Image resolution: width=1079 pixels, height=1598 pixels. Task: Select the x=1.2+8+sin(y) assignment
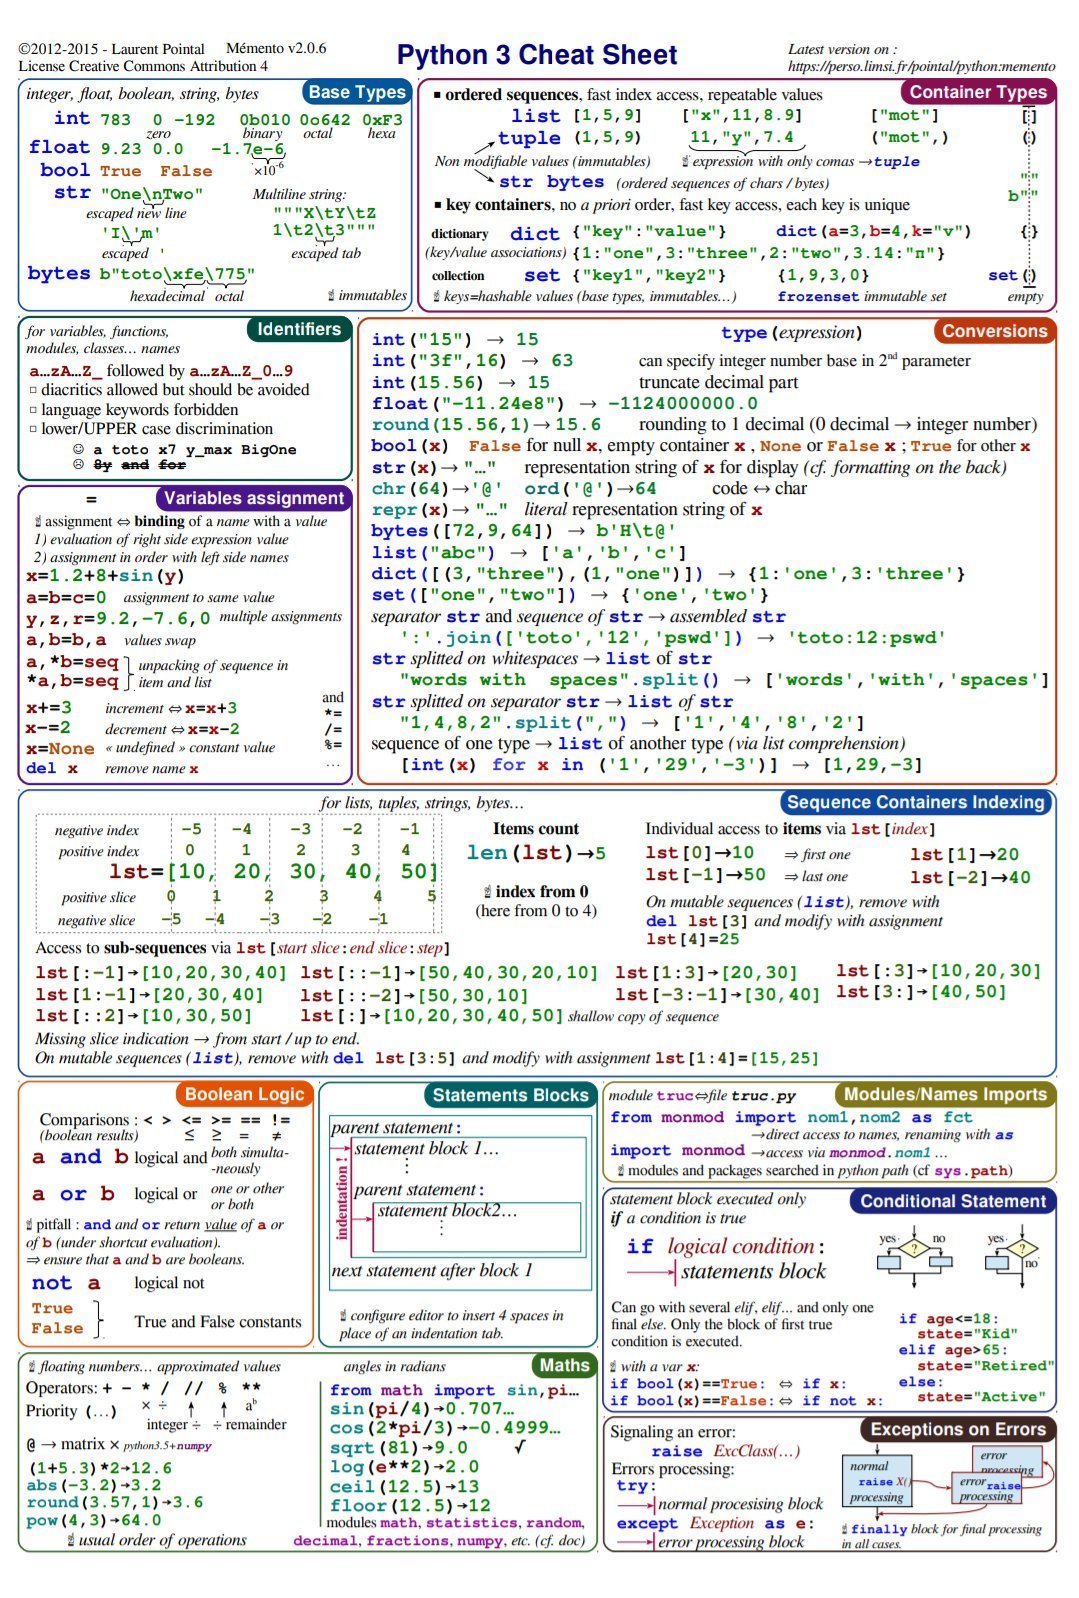click(105, 576)
